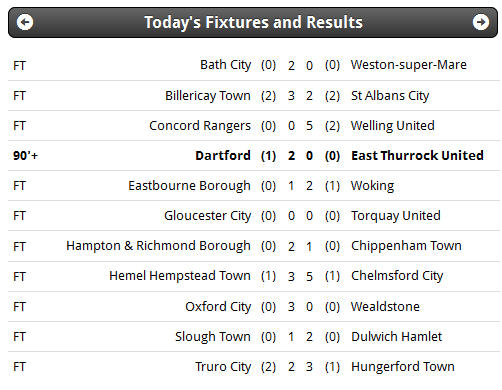This screenshot has height=390, width=502.
Task: Open St Albans City team page
Action: coord(390,96)
